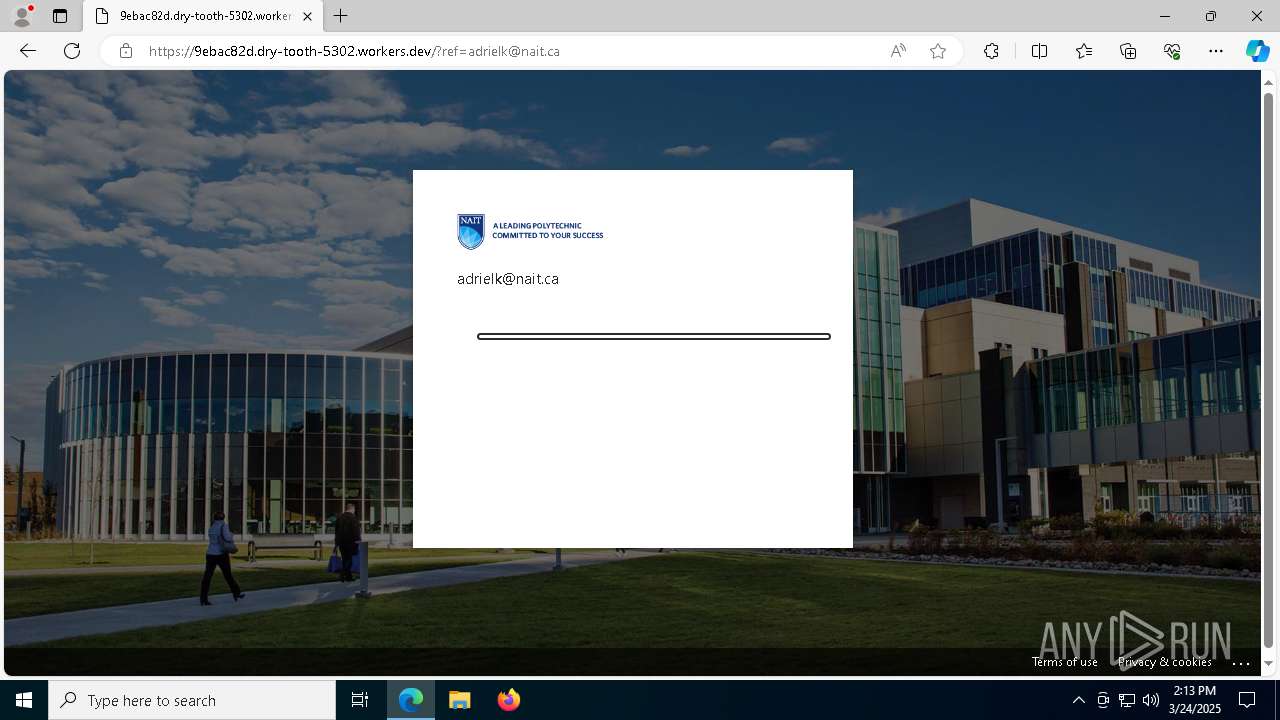Open the Copilot sidebar icon
Viewport: 1280px width, 720px height.
[1257, 51]
